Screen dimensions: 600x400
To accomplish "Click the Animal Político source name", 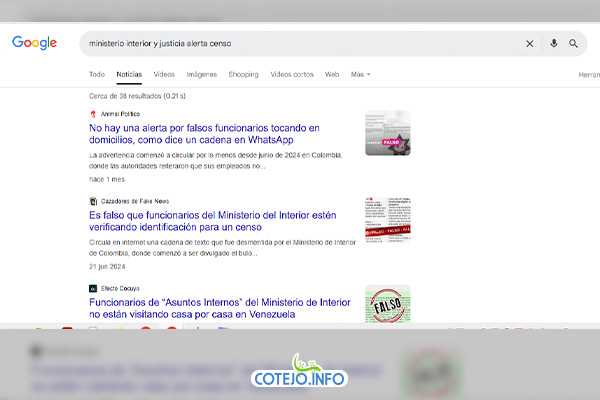I will click(121, 114).
